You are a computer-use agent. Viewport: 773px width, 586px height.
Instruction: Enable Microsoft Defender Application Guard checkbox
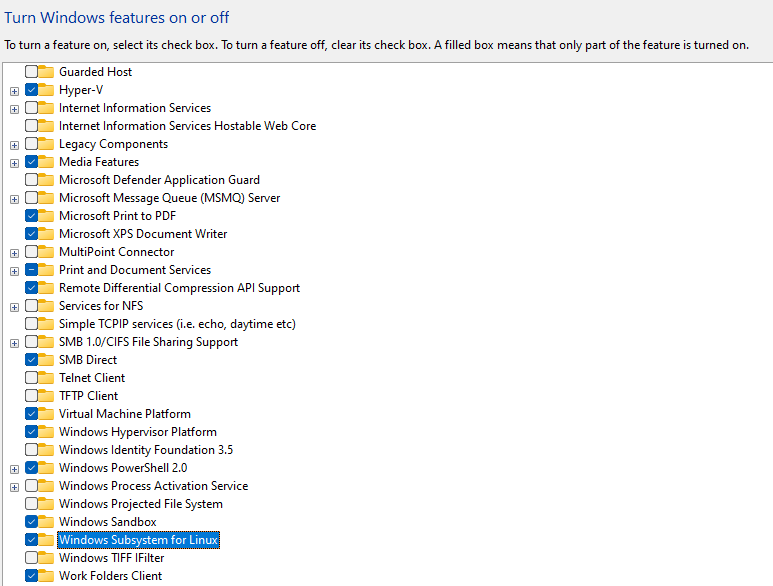32,179
